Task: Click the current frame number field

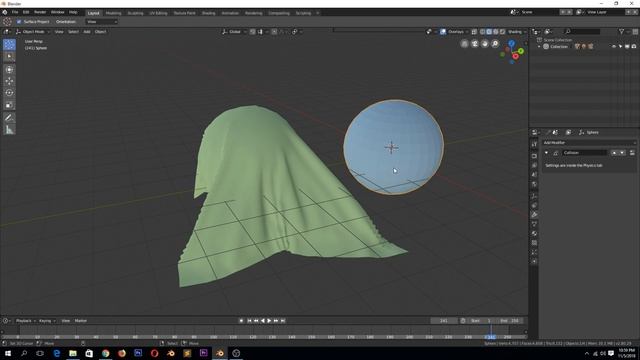Action: click(x=444, y=321)
